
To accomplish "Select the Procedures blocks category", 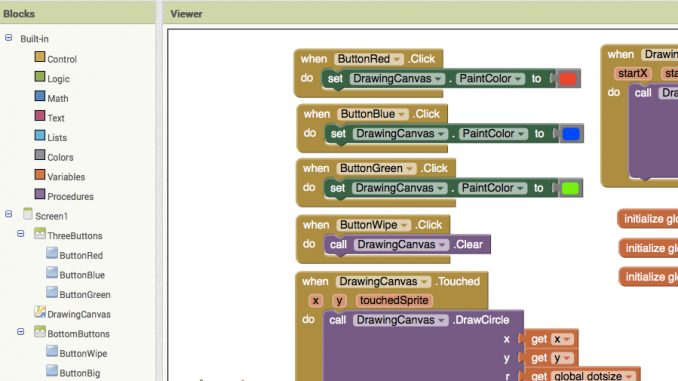I will 64,196.
